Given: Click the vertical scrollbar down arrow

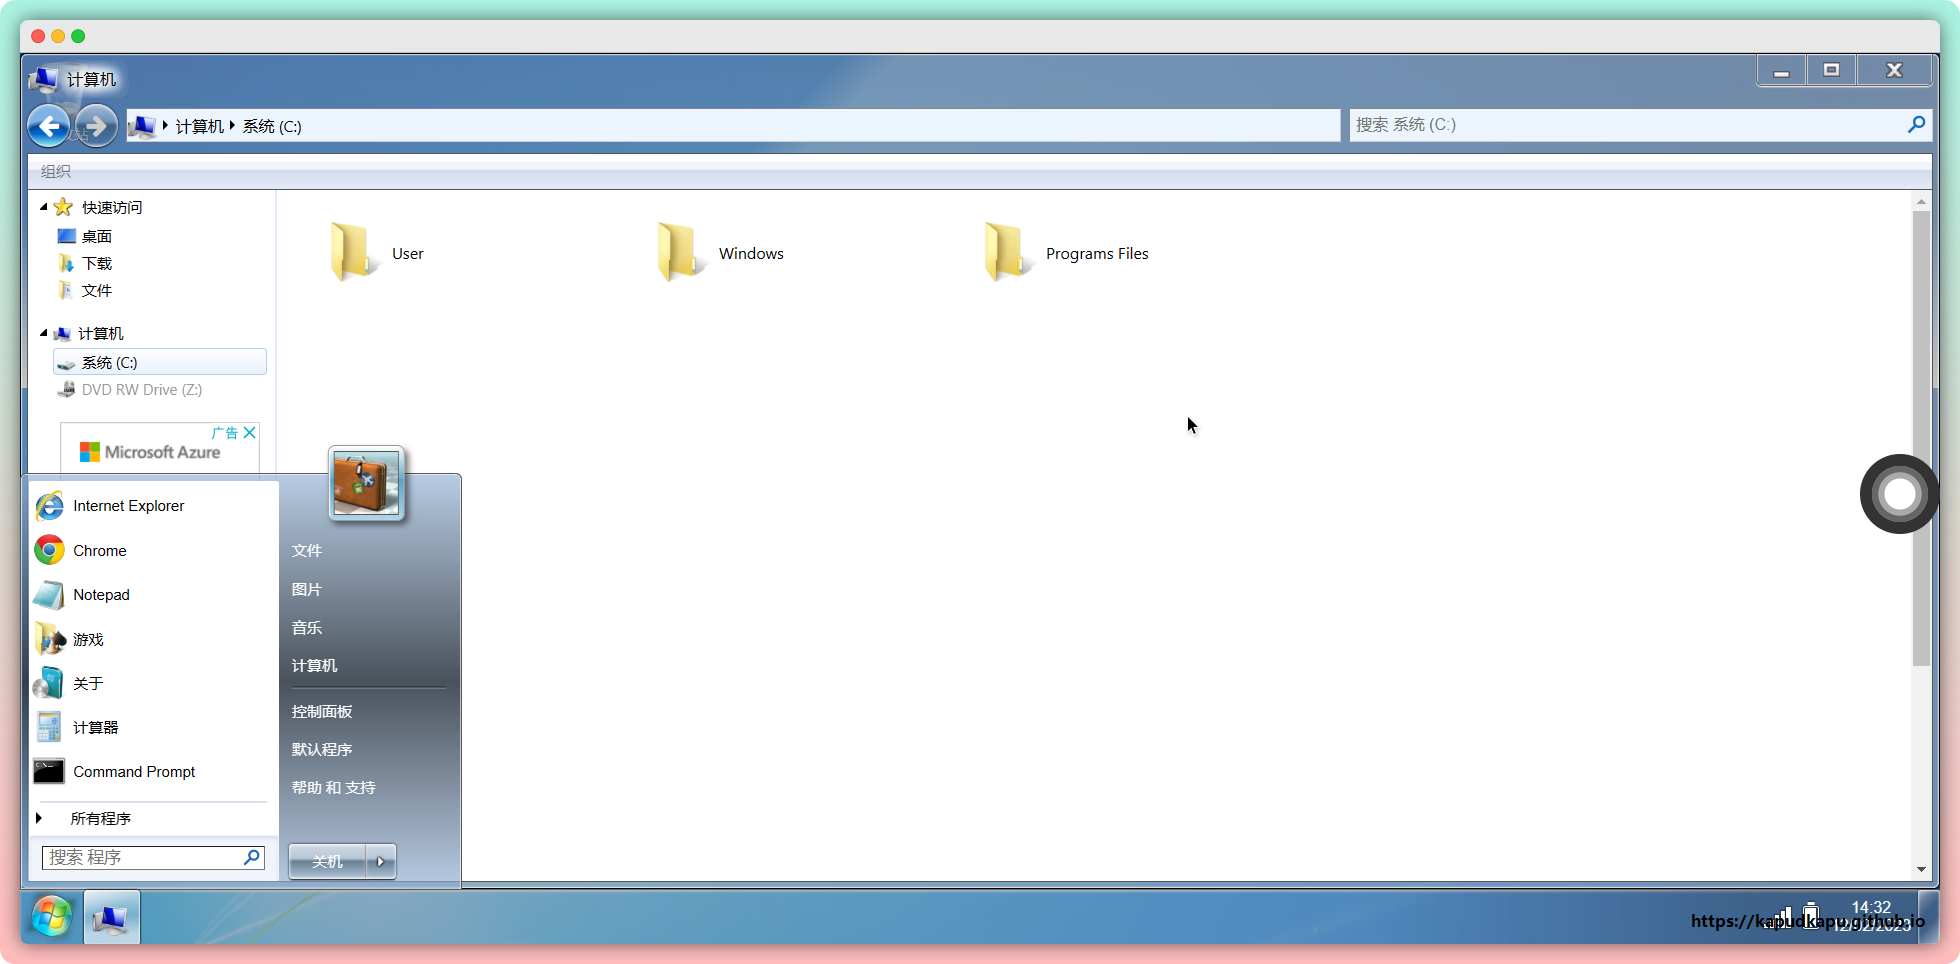Looking at the screenshot, I should tap(1921, 869).
